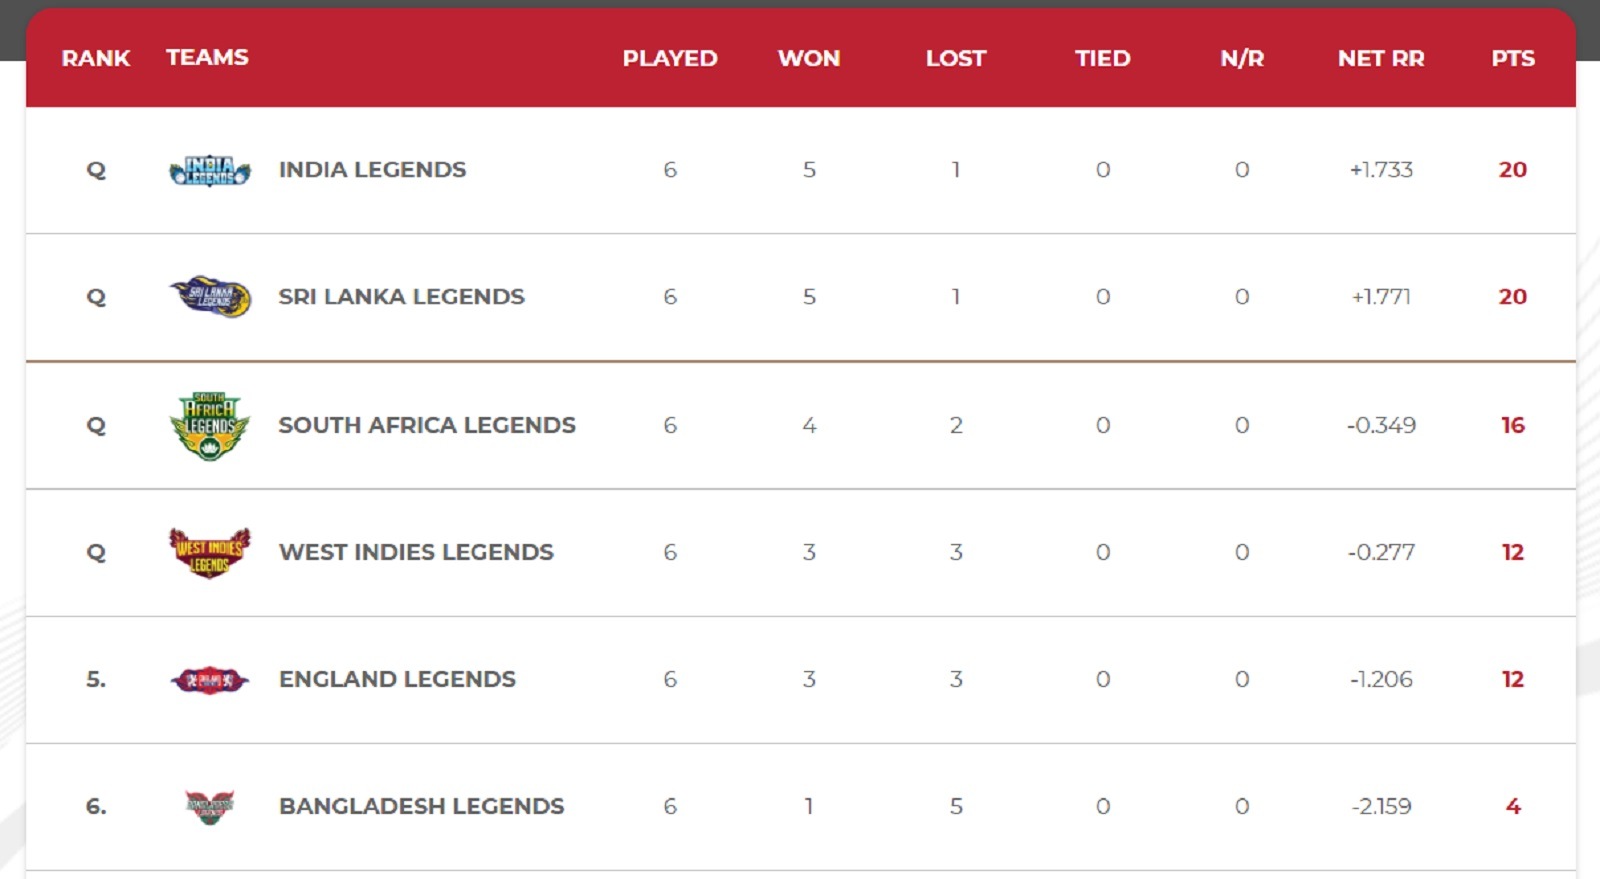This screenshot has width=1600, height=879.
Task: Click the TEAMS column header
Action: click(x=207, y=57)
